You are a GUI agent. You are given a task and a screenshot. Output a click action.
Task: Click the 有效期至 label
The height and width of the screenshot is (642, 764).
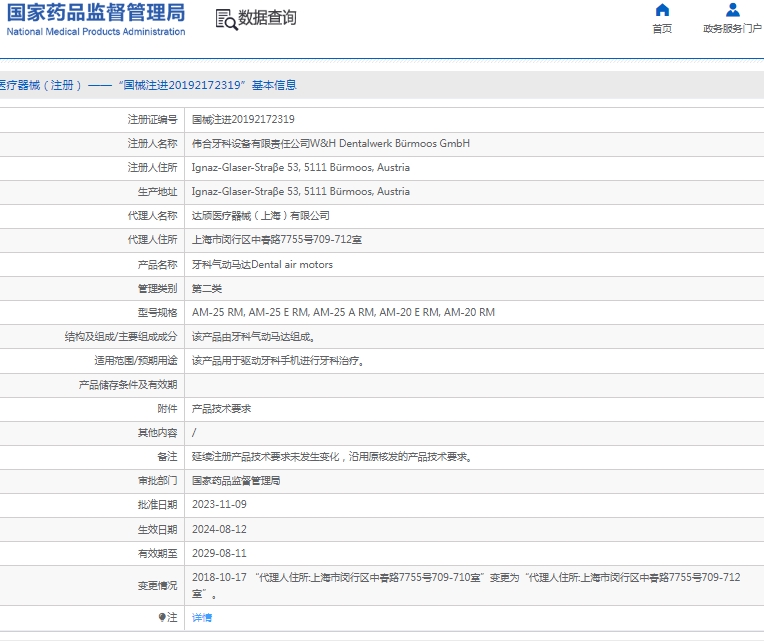[x=157, y=554]
